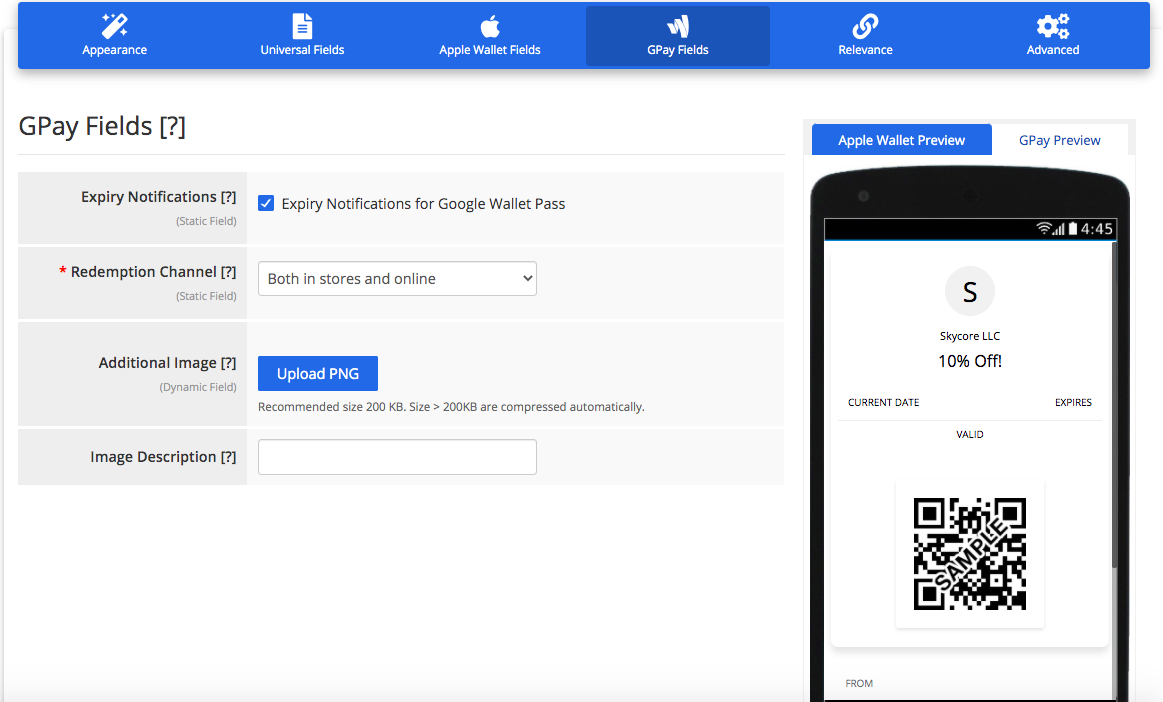Go to Apple Wallet Fields tab label
Screen dimensions: 1163x702
(490, 50)
